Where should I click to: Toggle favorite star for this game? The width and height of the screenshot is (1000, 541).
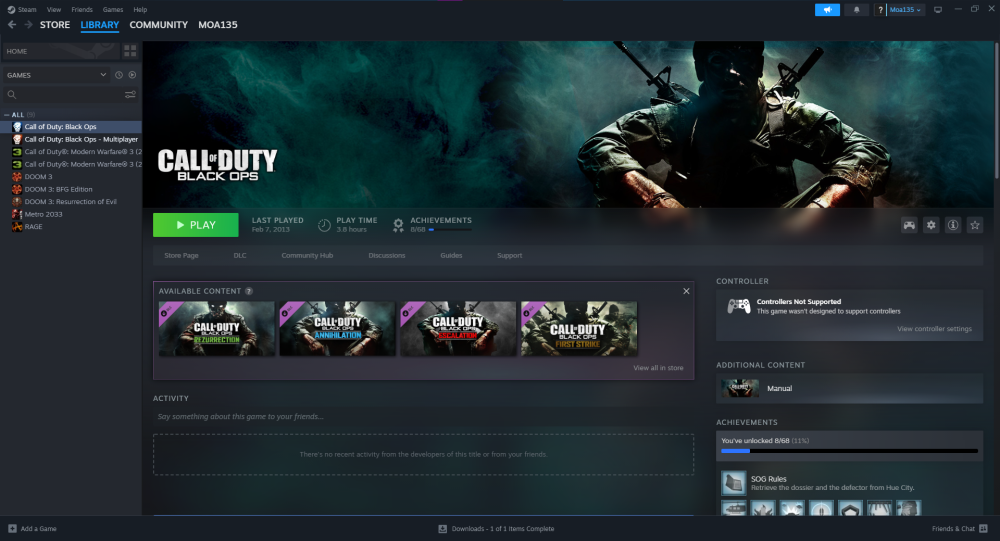[x=975, y=225]
